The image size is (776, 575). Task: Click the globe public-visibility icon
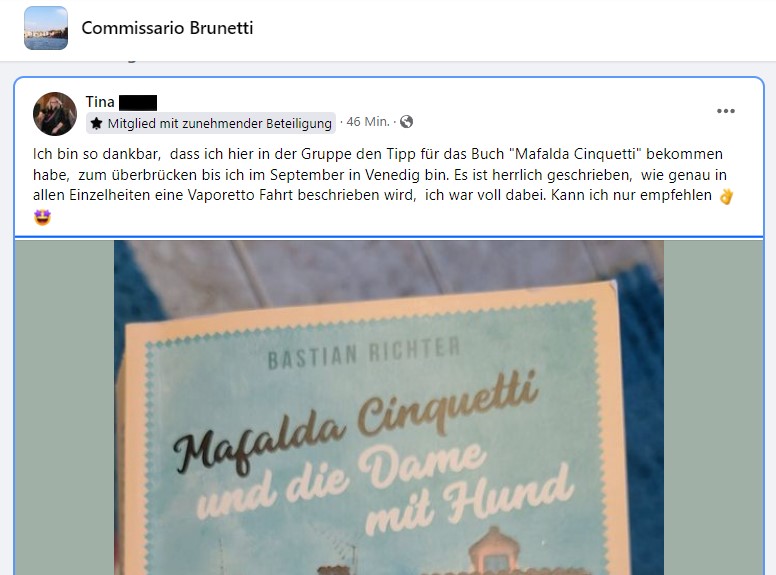tap(406, 122)
